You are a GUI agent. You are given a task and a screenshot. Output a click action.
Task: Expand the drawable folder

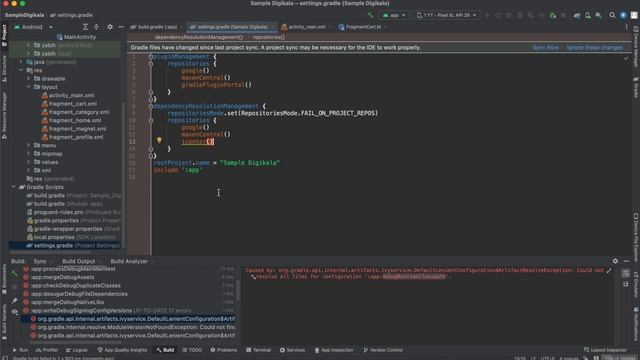[29, 78]
